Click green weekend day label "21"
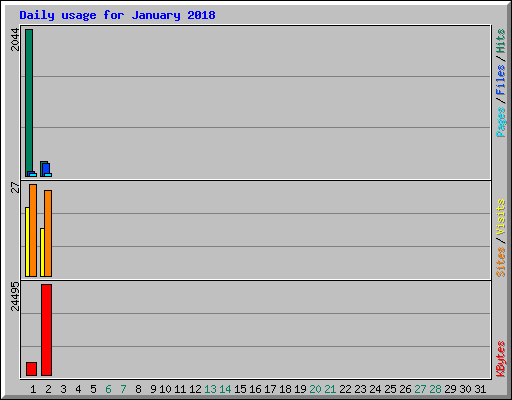The image size is (512, 400). coord(330,389)
